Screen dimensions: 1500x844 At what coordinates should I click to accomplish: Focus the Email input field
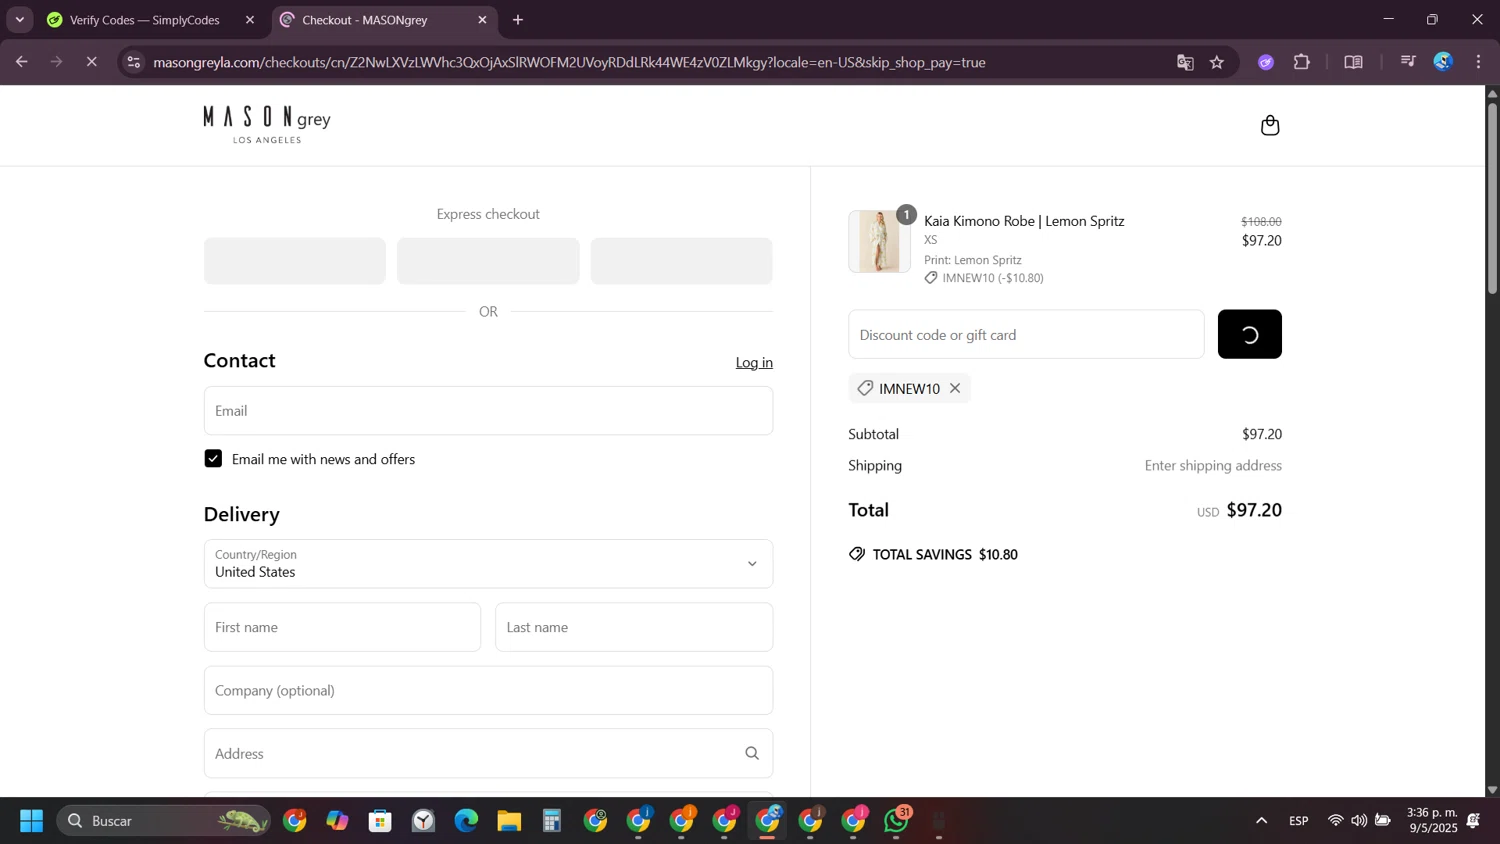point(488,410)
